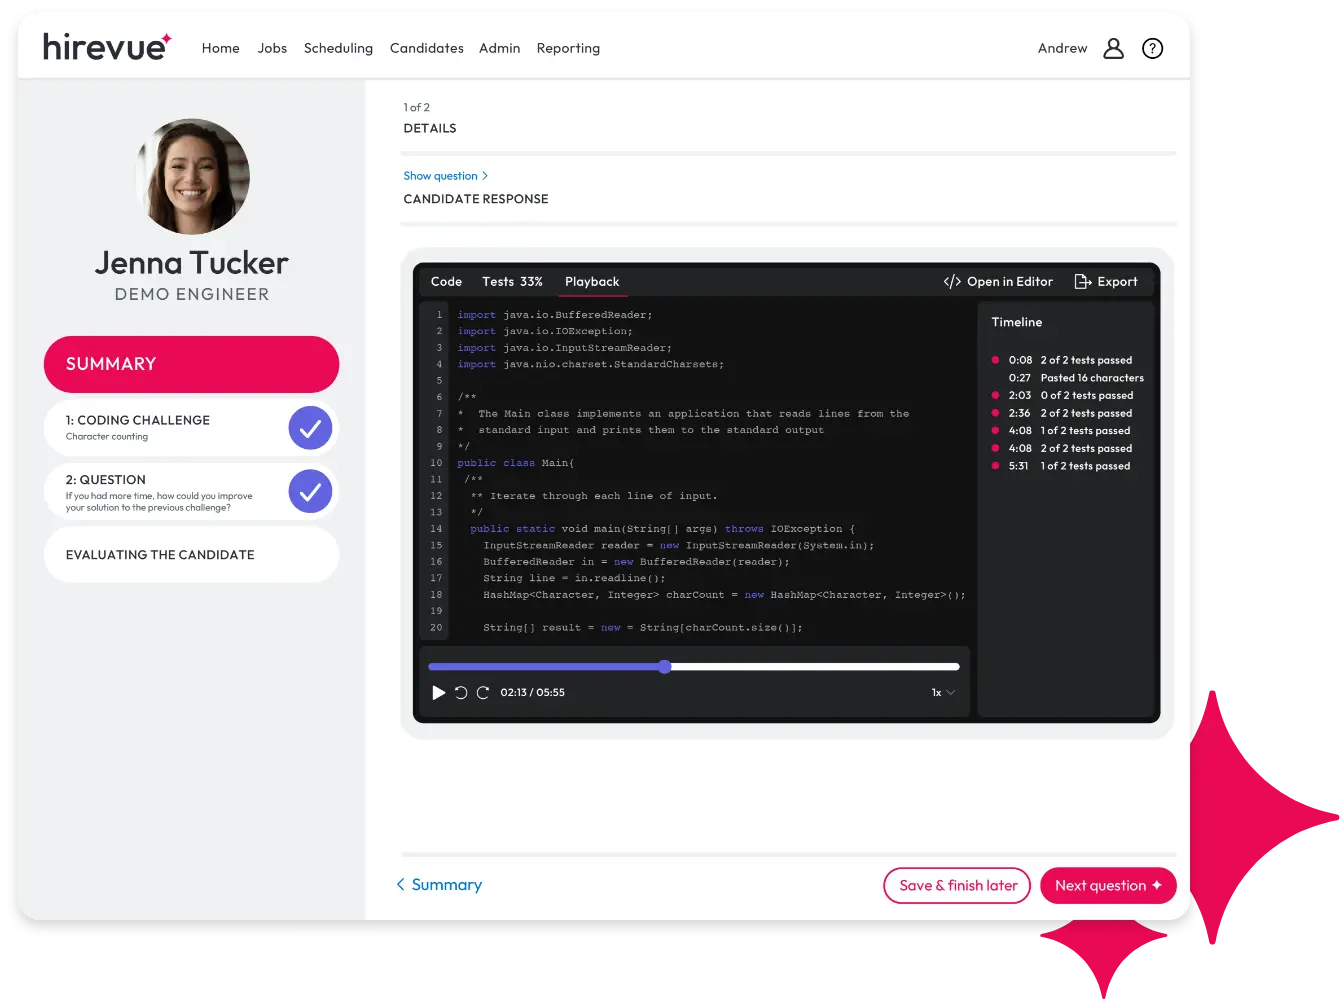Open the help question mark icon

click(1152, 48)
